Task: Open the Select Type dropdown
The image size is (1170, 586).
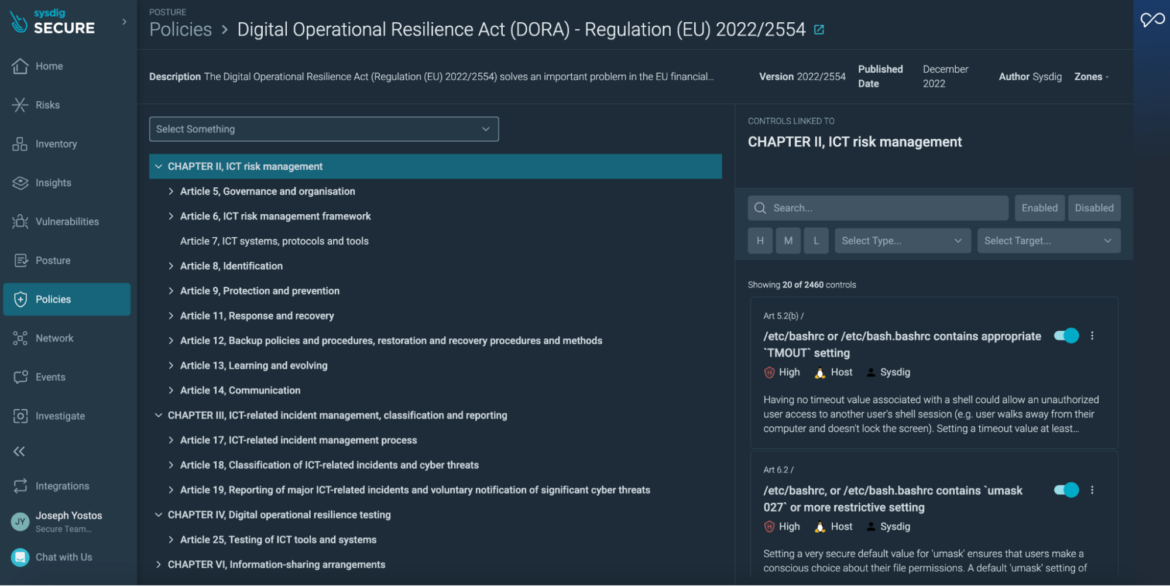Action: click(902, 240)
